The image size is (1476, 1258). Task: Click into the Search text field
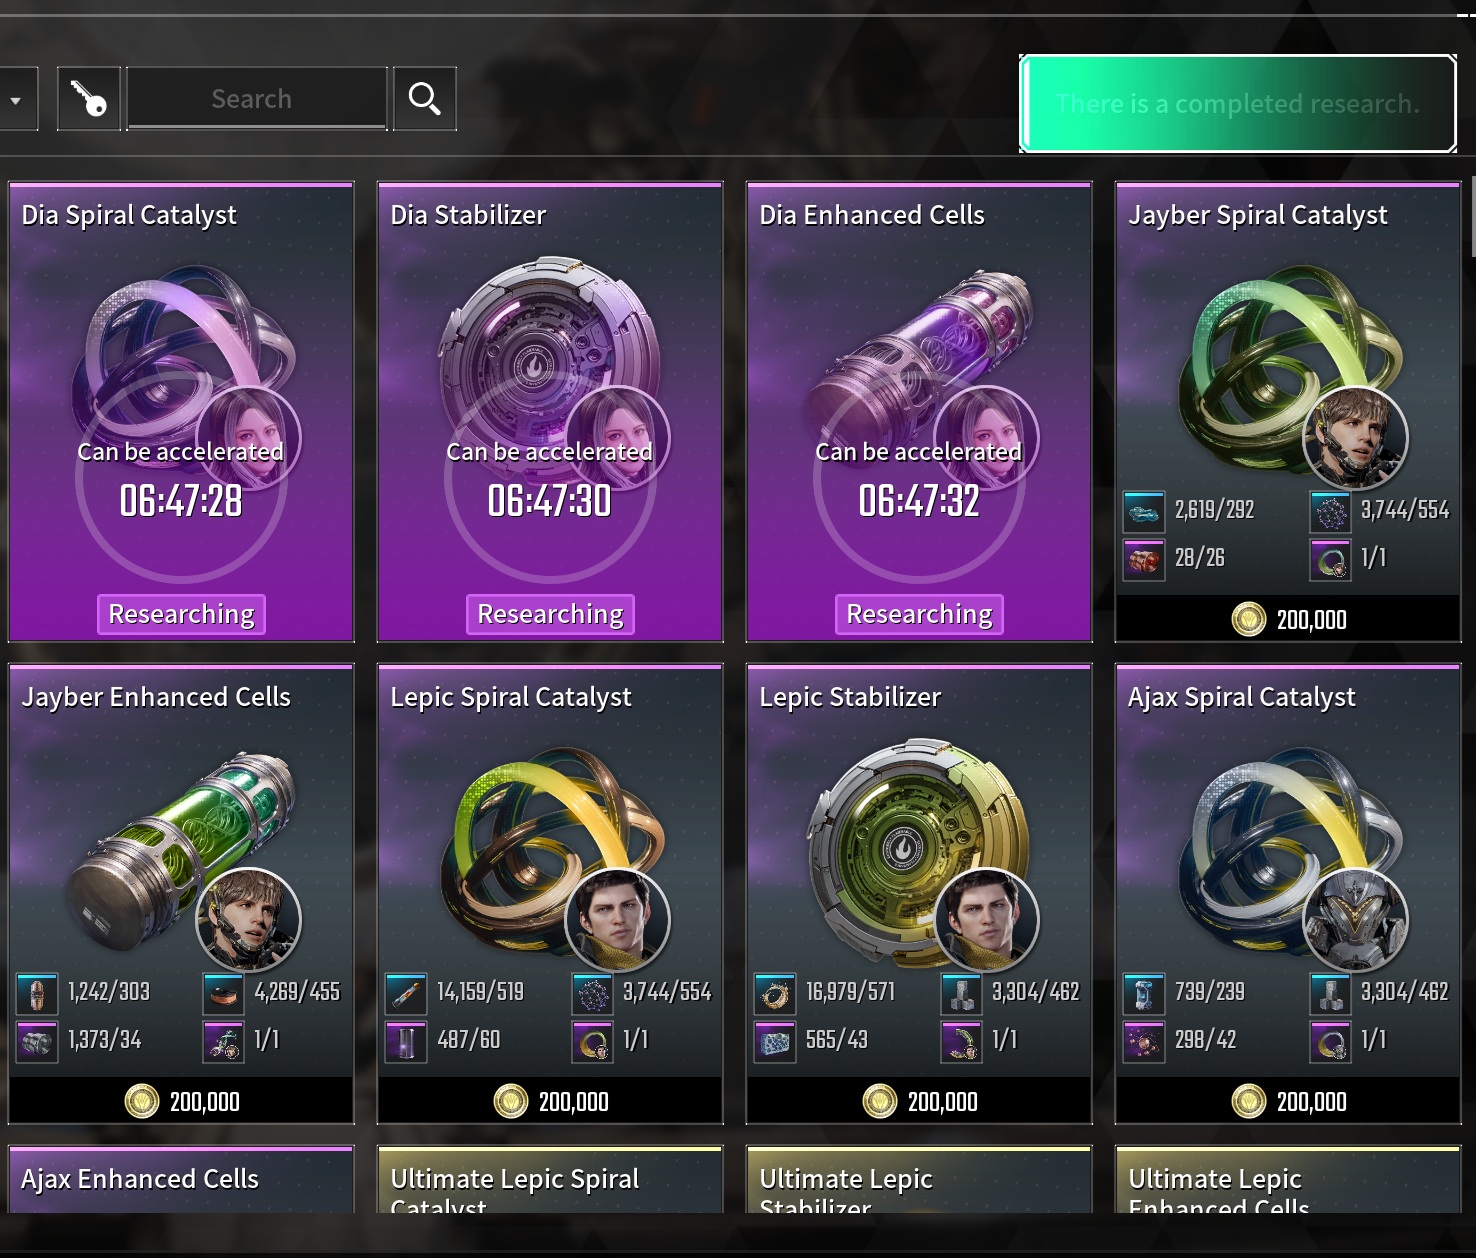point(257,99)
